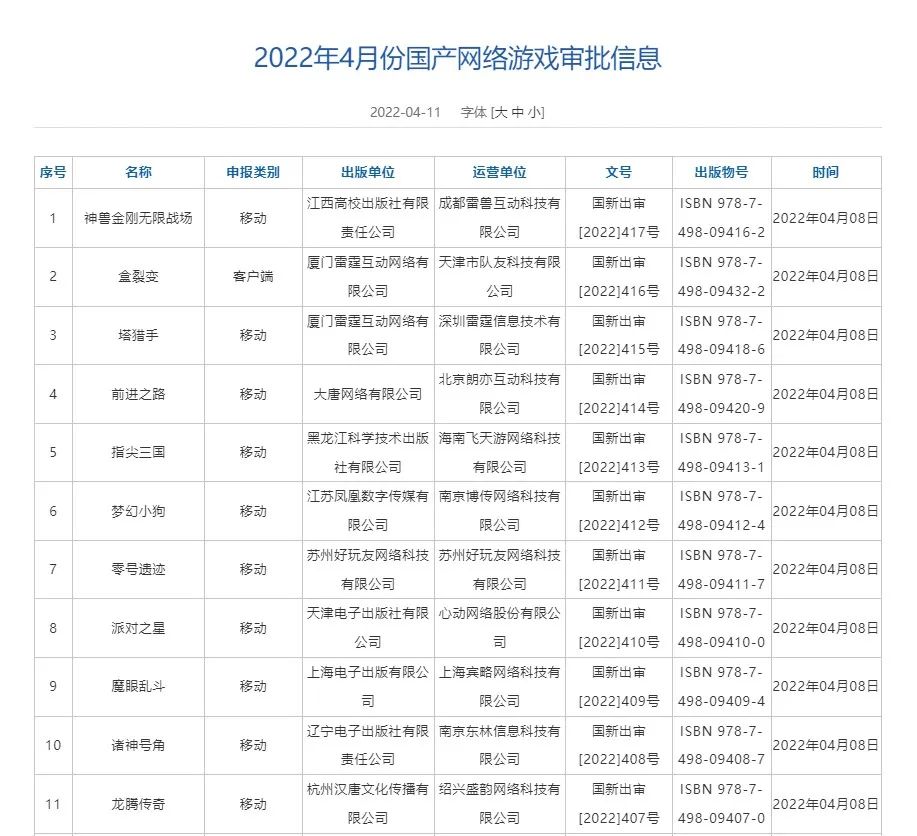917x836 pixels.
Task: Click publisher 天津电子出版社有限公司
Action: [x=368, y=628]
